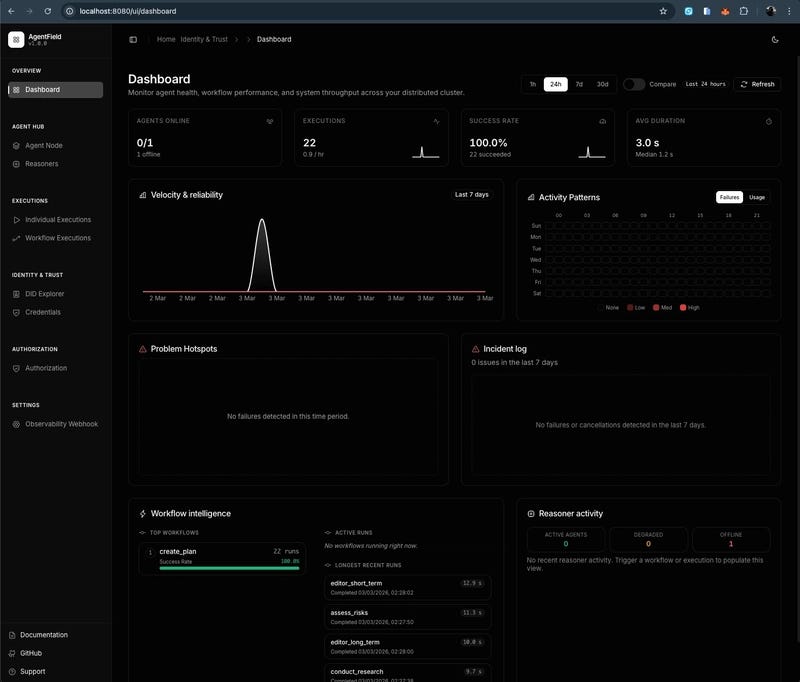Switch Activity Patterns to Usage
Screen dimensions: 800x682
(757, 197)
